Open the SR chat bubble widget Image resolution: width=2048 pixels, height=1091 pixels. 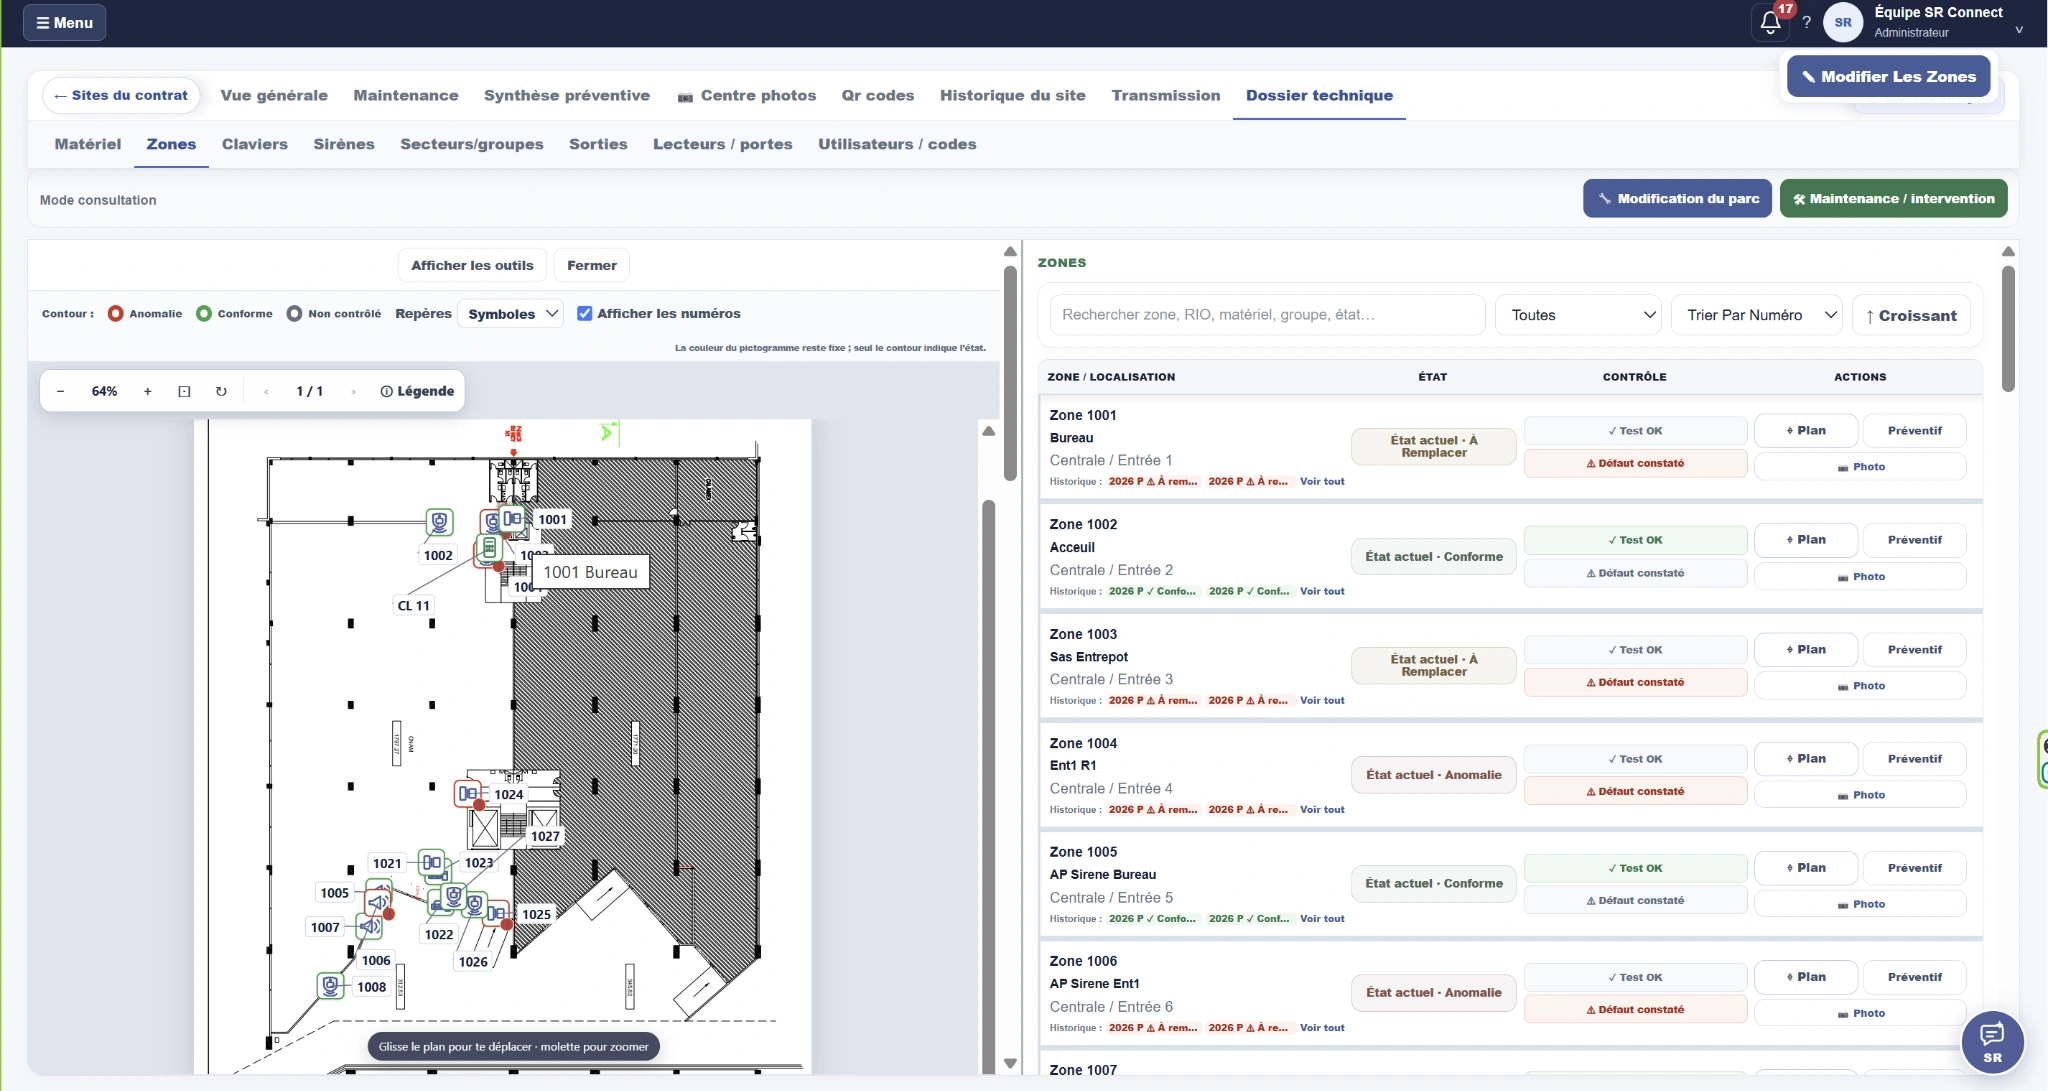(1992, 1042)
